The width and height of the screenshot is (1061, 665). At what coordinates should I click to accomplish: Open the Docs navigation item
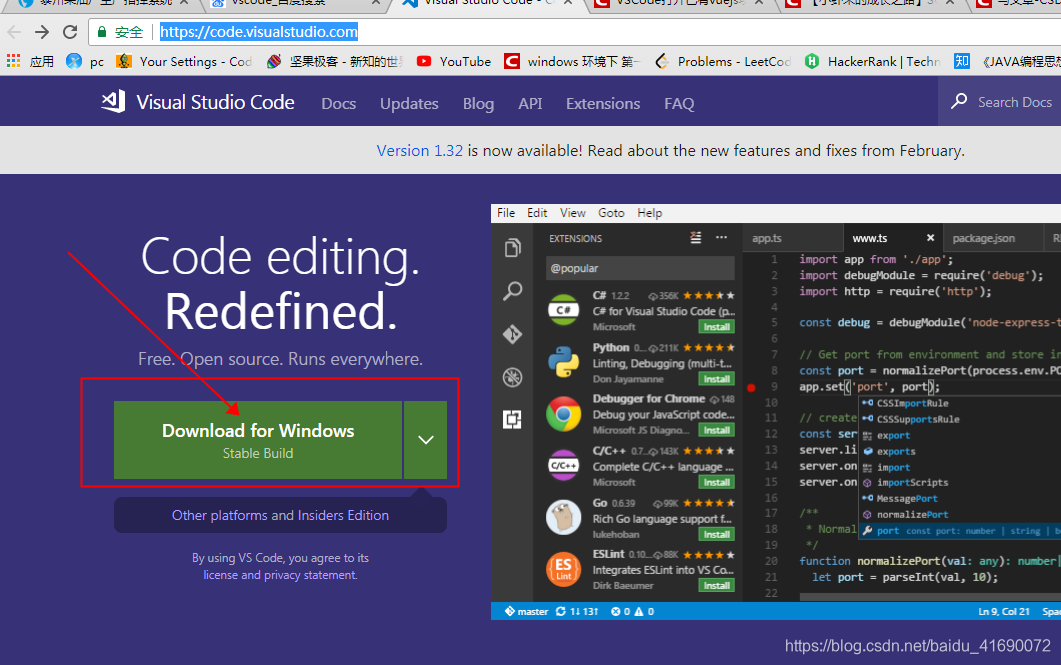coord(338,104)
